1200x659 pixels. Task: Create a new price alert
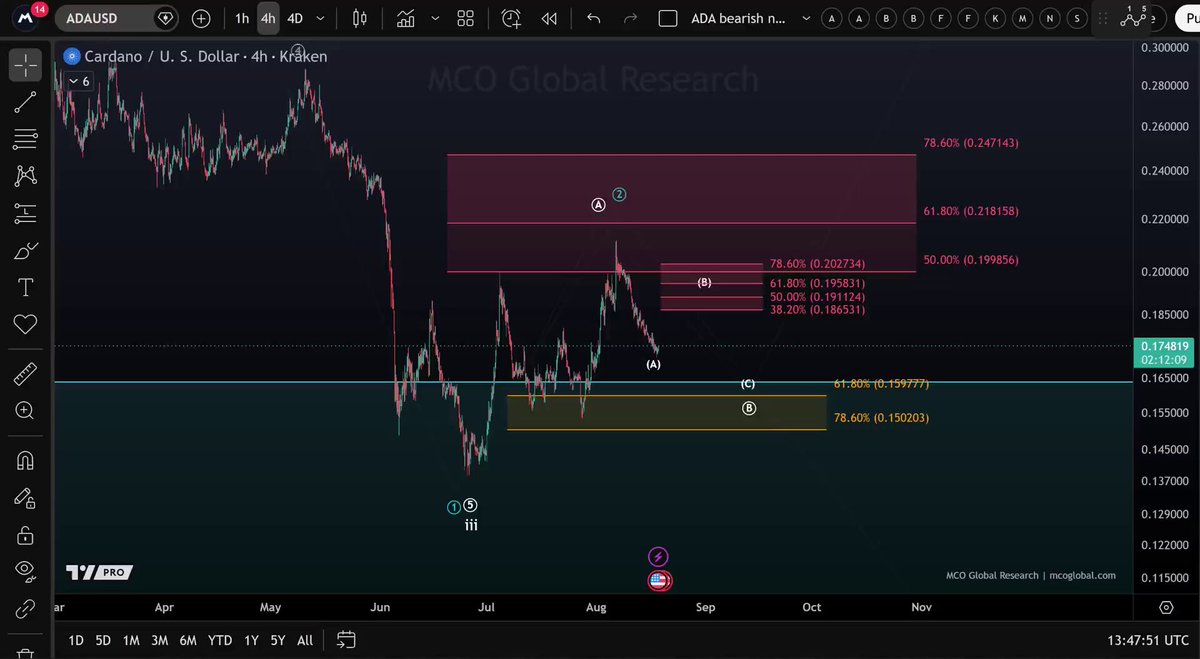coord(512,18)
